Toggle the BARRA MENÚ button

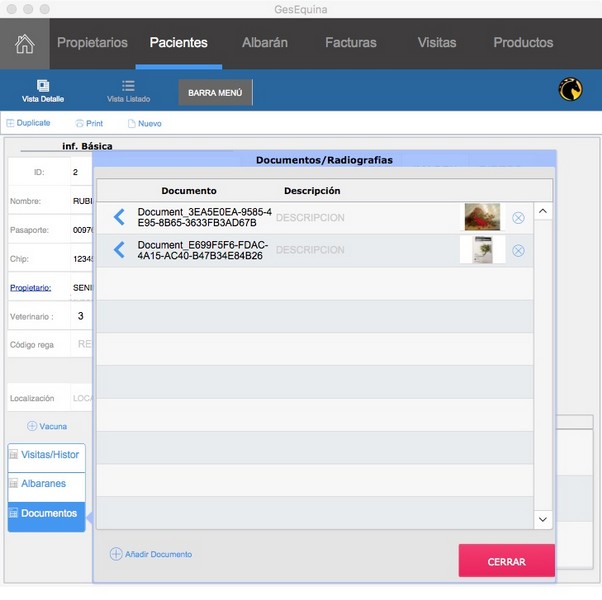coord(215,93)
